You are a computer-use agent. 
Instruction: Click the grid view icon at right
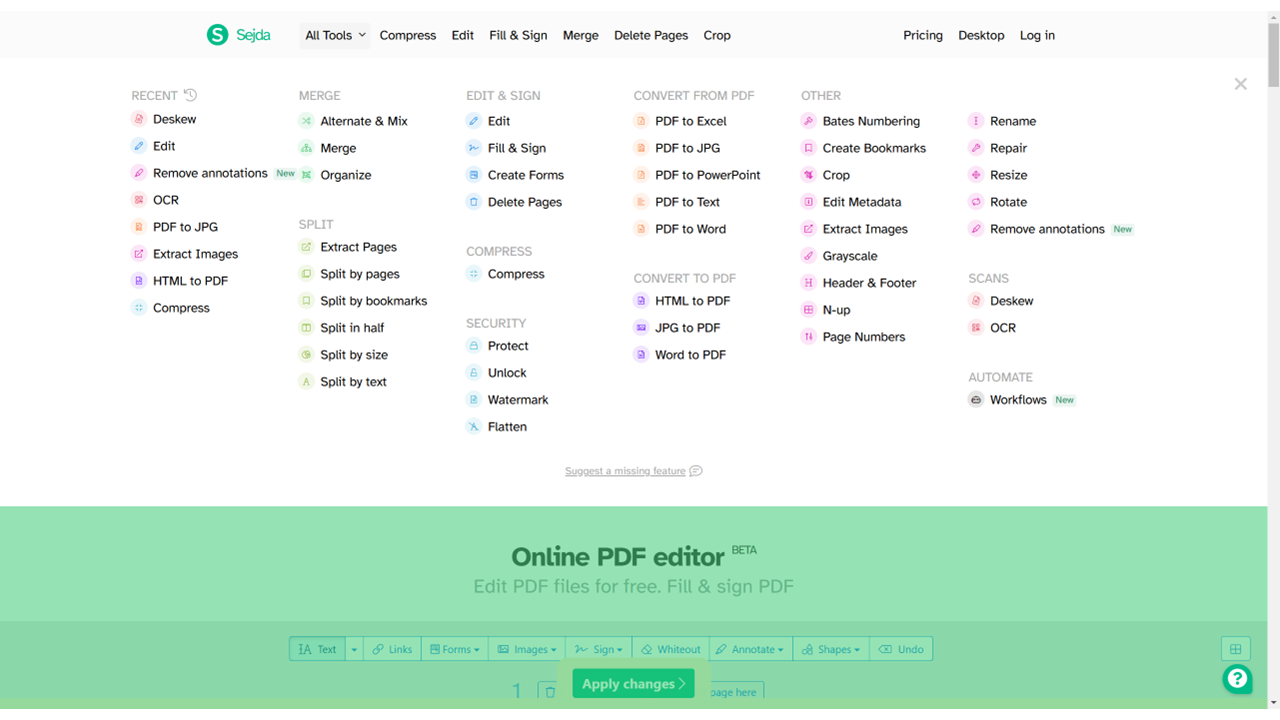pos(1235,649)
